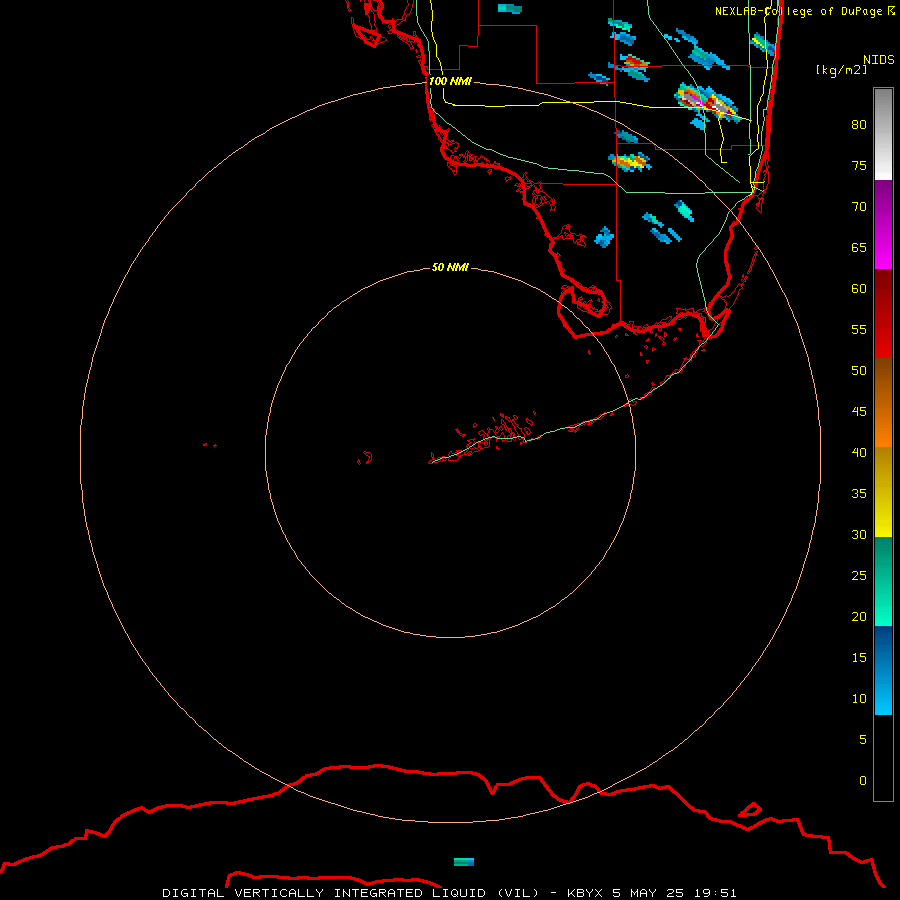Click the legend value 5
Image resolution: width=900 pixels, height=900 pixels.
coord(863,740)
